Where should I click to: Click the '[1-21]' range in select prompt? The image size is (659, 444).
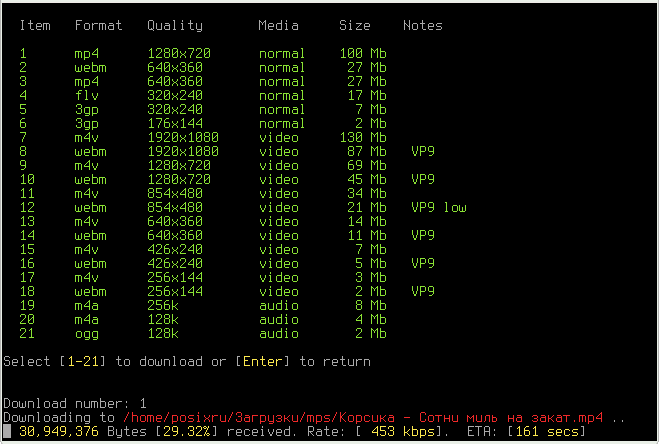(x=82, y=362)
